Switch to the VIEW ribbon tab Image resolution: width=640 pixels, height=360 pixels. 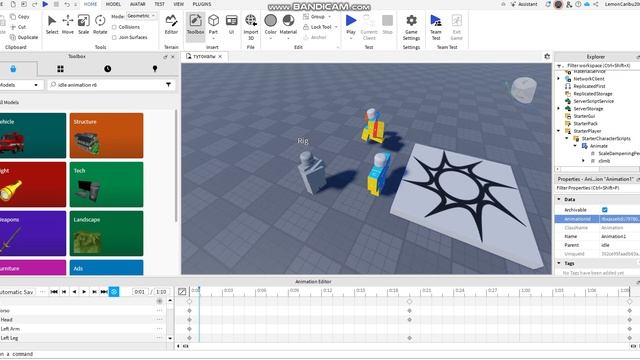(178, 4)
